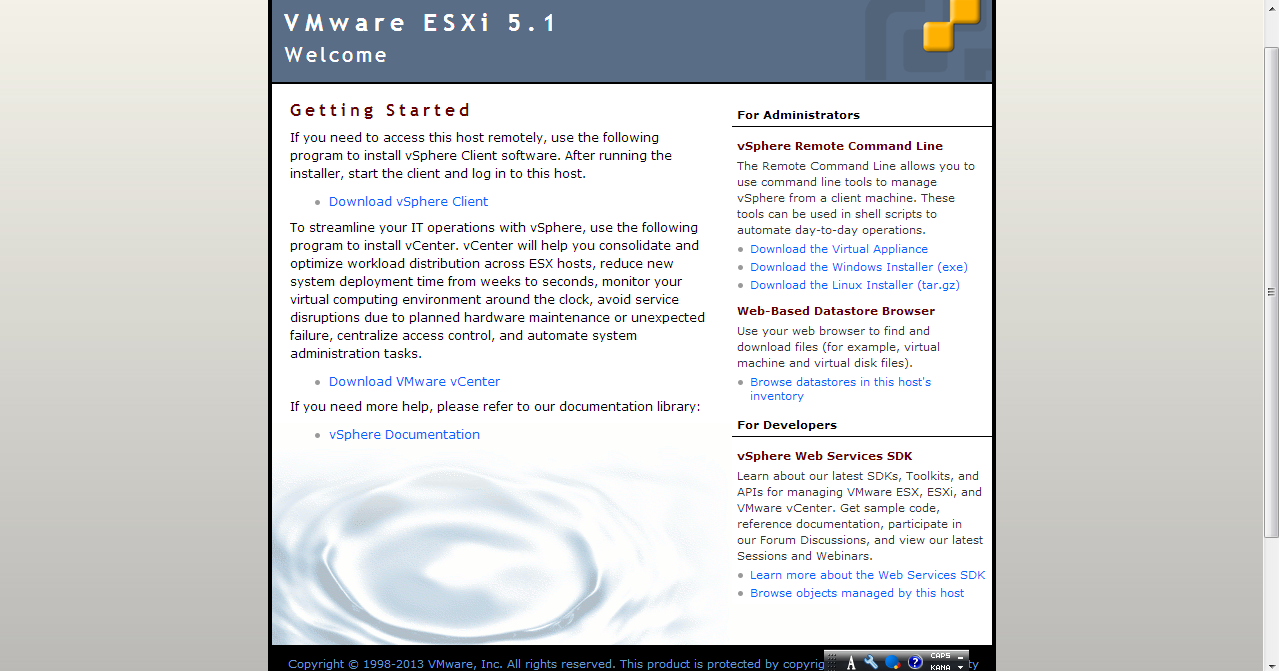The image size is (1279, 671).
Task: Click the copyright notice text
Action: 555,664
